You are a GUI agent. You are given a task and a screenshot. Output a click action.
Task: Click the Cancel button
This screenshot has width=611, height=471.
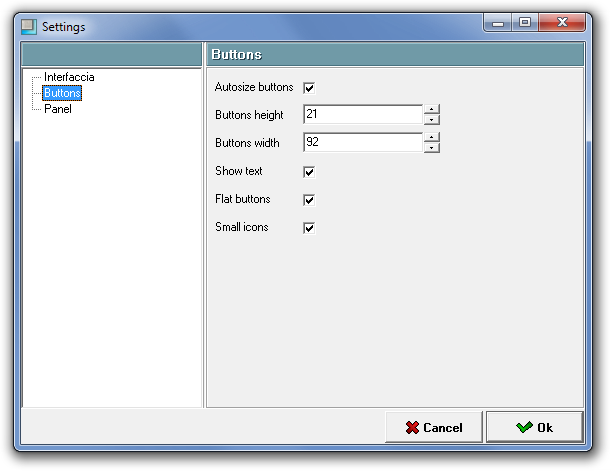coord(434,427)
